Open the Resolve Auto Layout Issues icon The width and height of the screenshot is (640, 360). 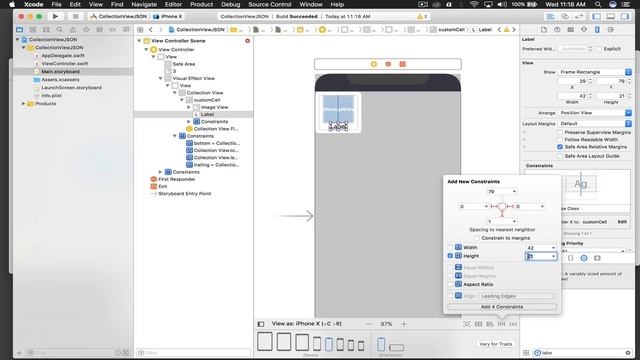513,324
